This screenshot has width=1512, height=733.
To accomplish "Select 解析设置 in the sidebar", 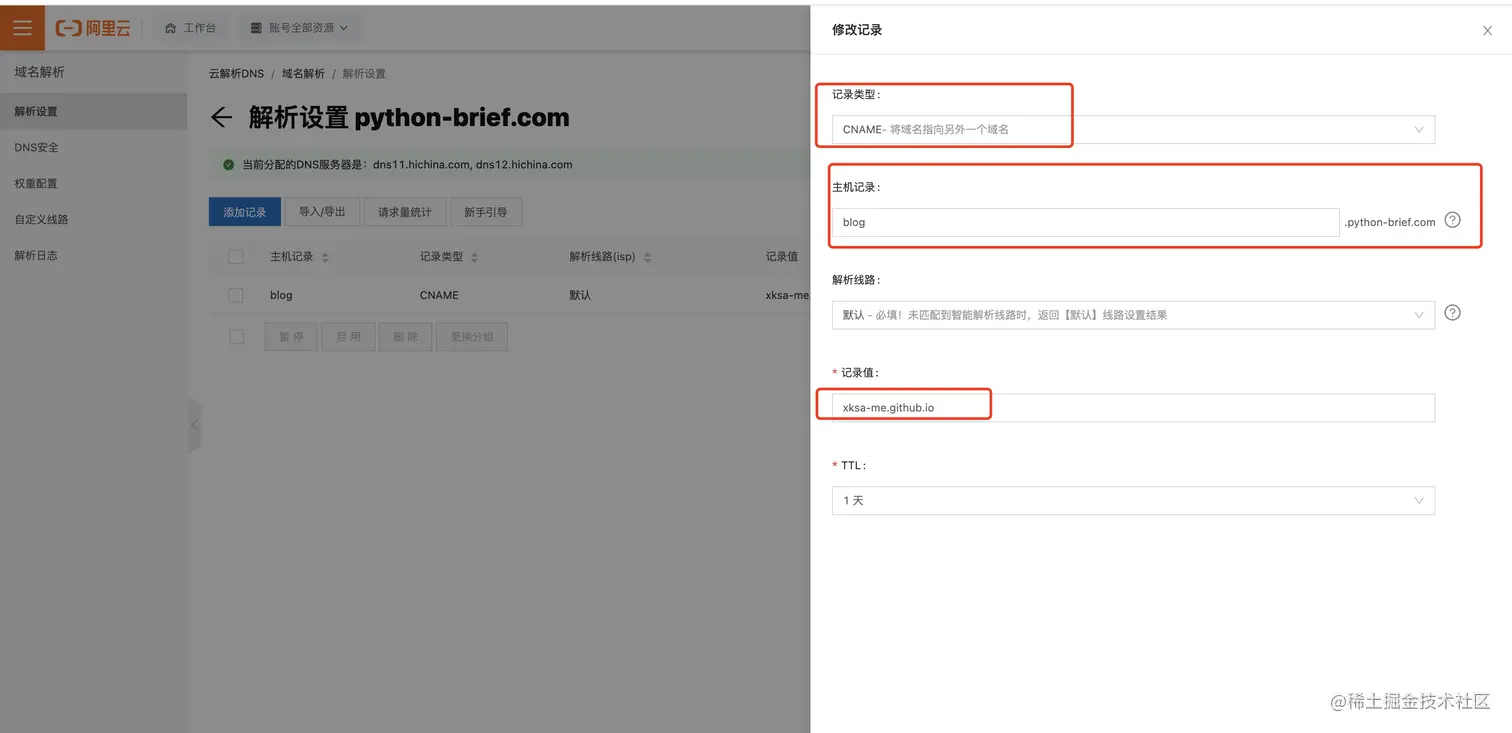I will [x=93, y=111].
